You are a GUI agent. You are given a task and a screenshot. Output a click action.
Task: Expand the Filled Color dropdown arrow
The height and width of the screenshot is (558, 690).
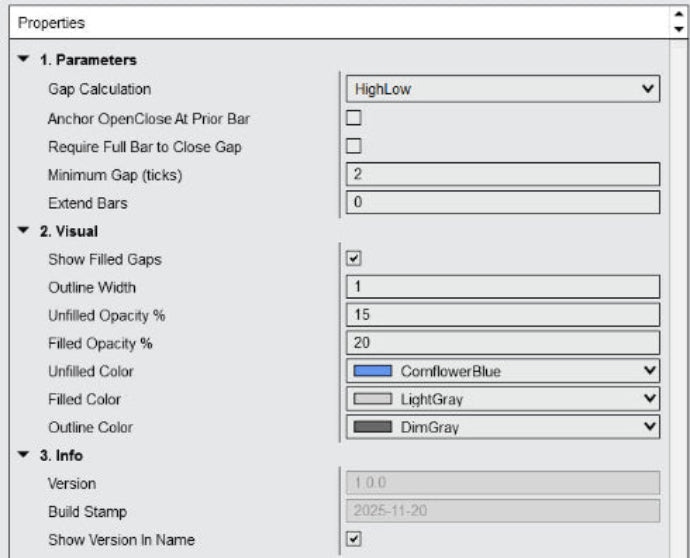click(650, 399)
